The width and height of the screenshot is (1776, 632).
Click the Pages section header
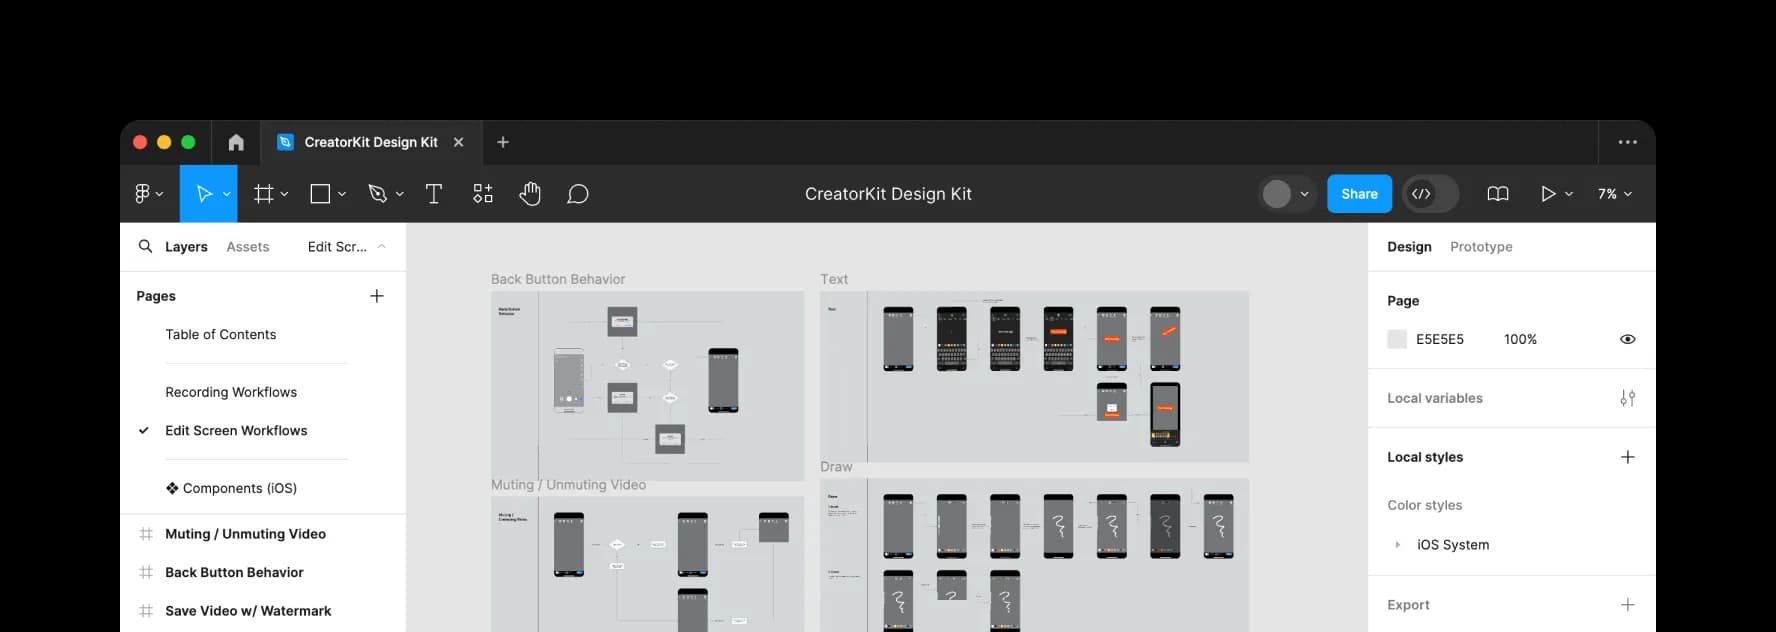click(x=156, y=296)
